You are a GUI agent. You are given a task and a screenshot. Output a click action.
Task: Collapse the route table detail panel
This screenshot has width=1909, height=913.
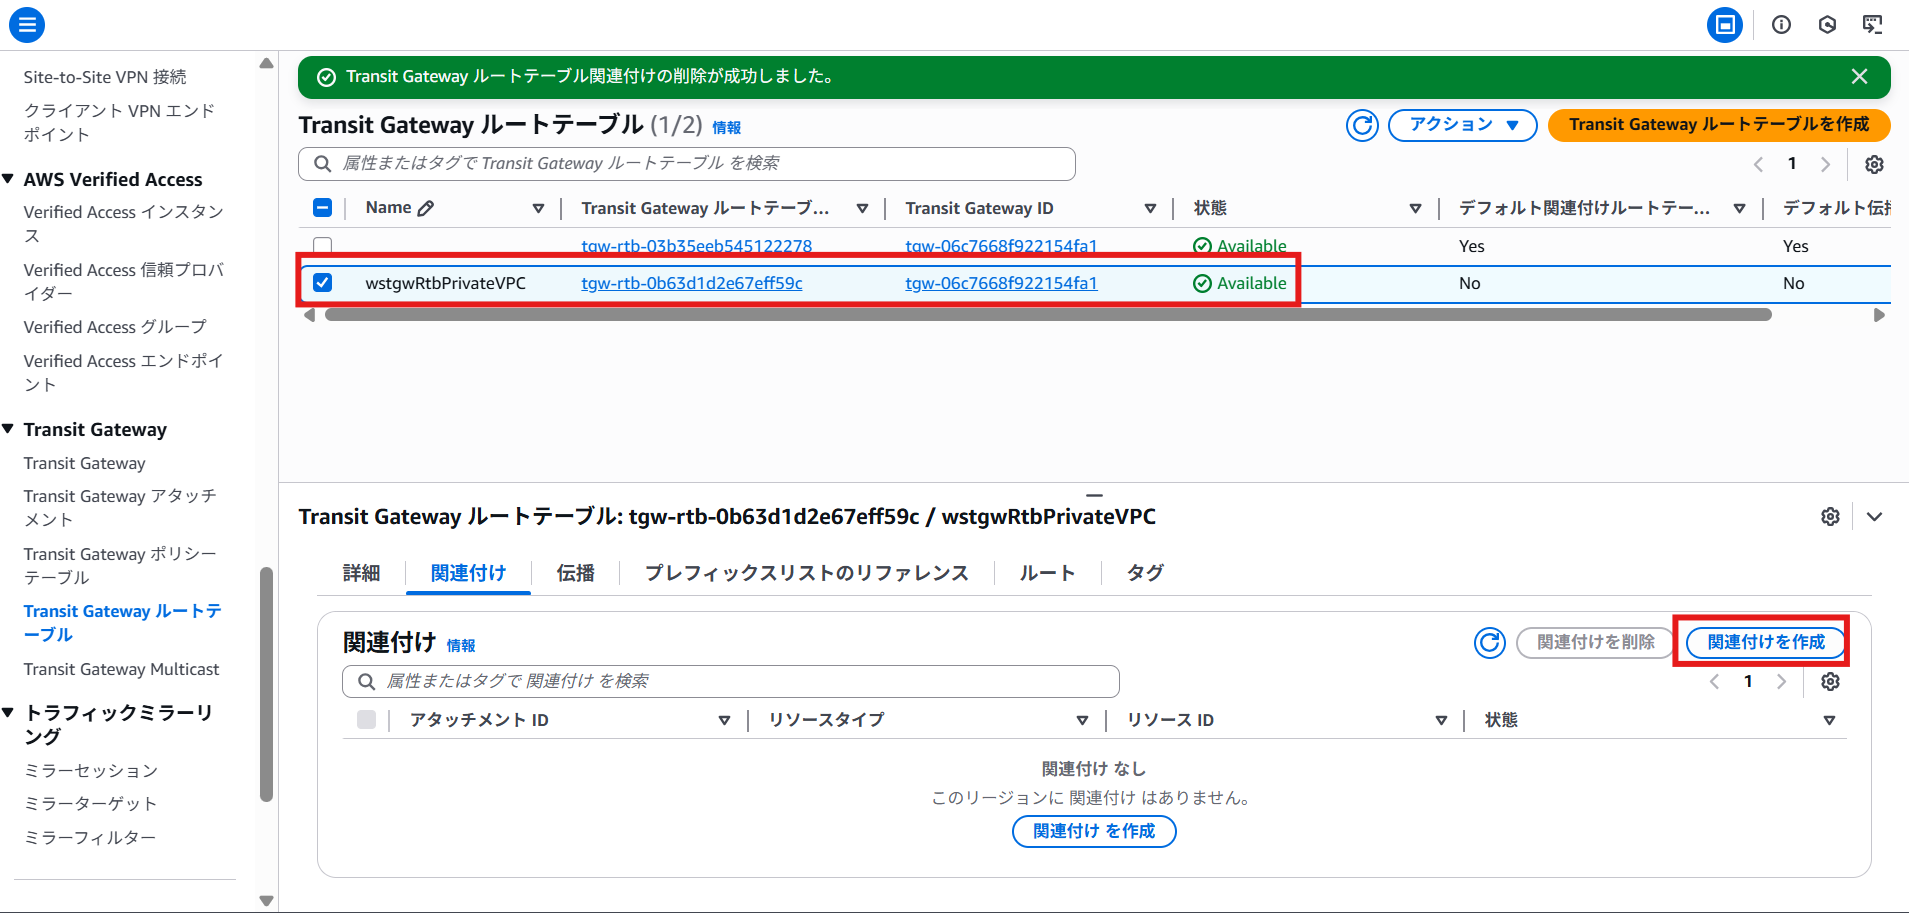[x=1874, y=517]
